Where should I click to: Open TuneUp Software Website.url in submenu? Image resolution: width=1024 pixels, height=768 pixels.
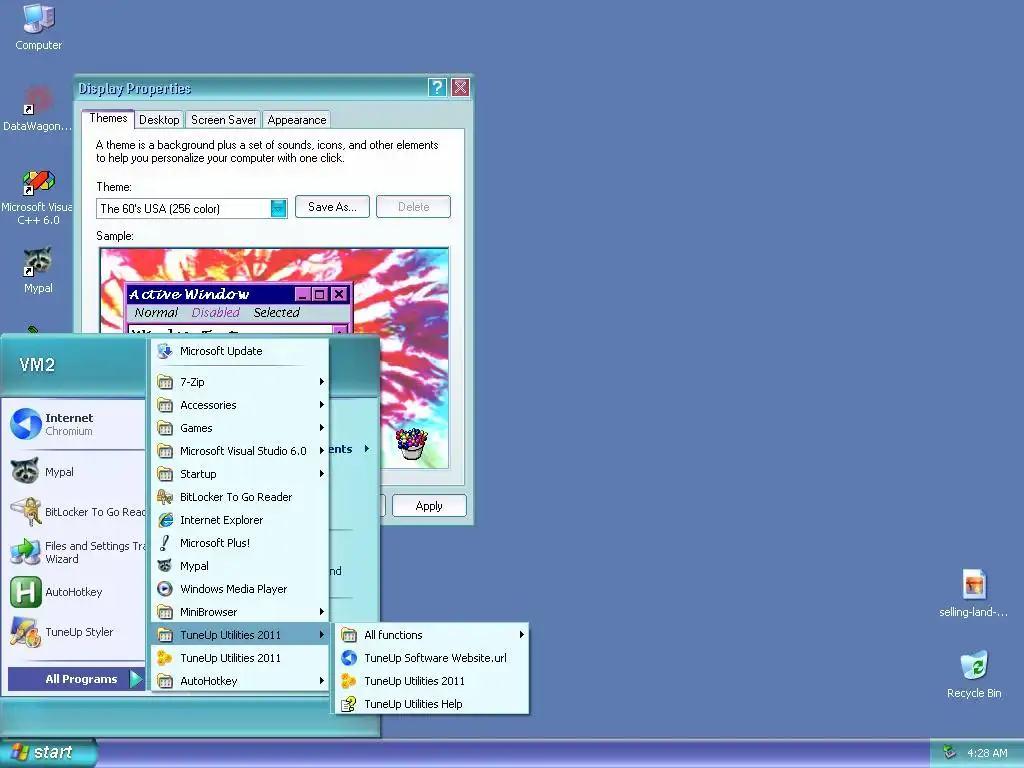(432, 658)
